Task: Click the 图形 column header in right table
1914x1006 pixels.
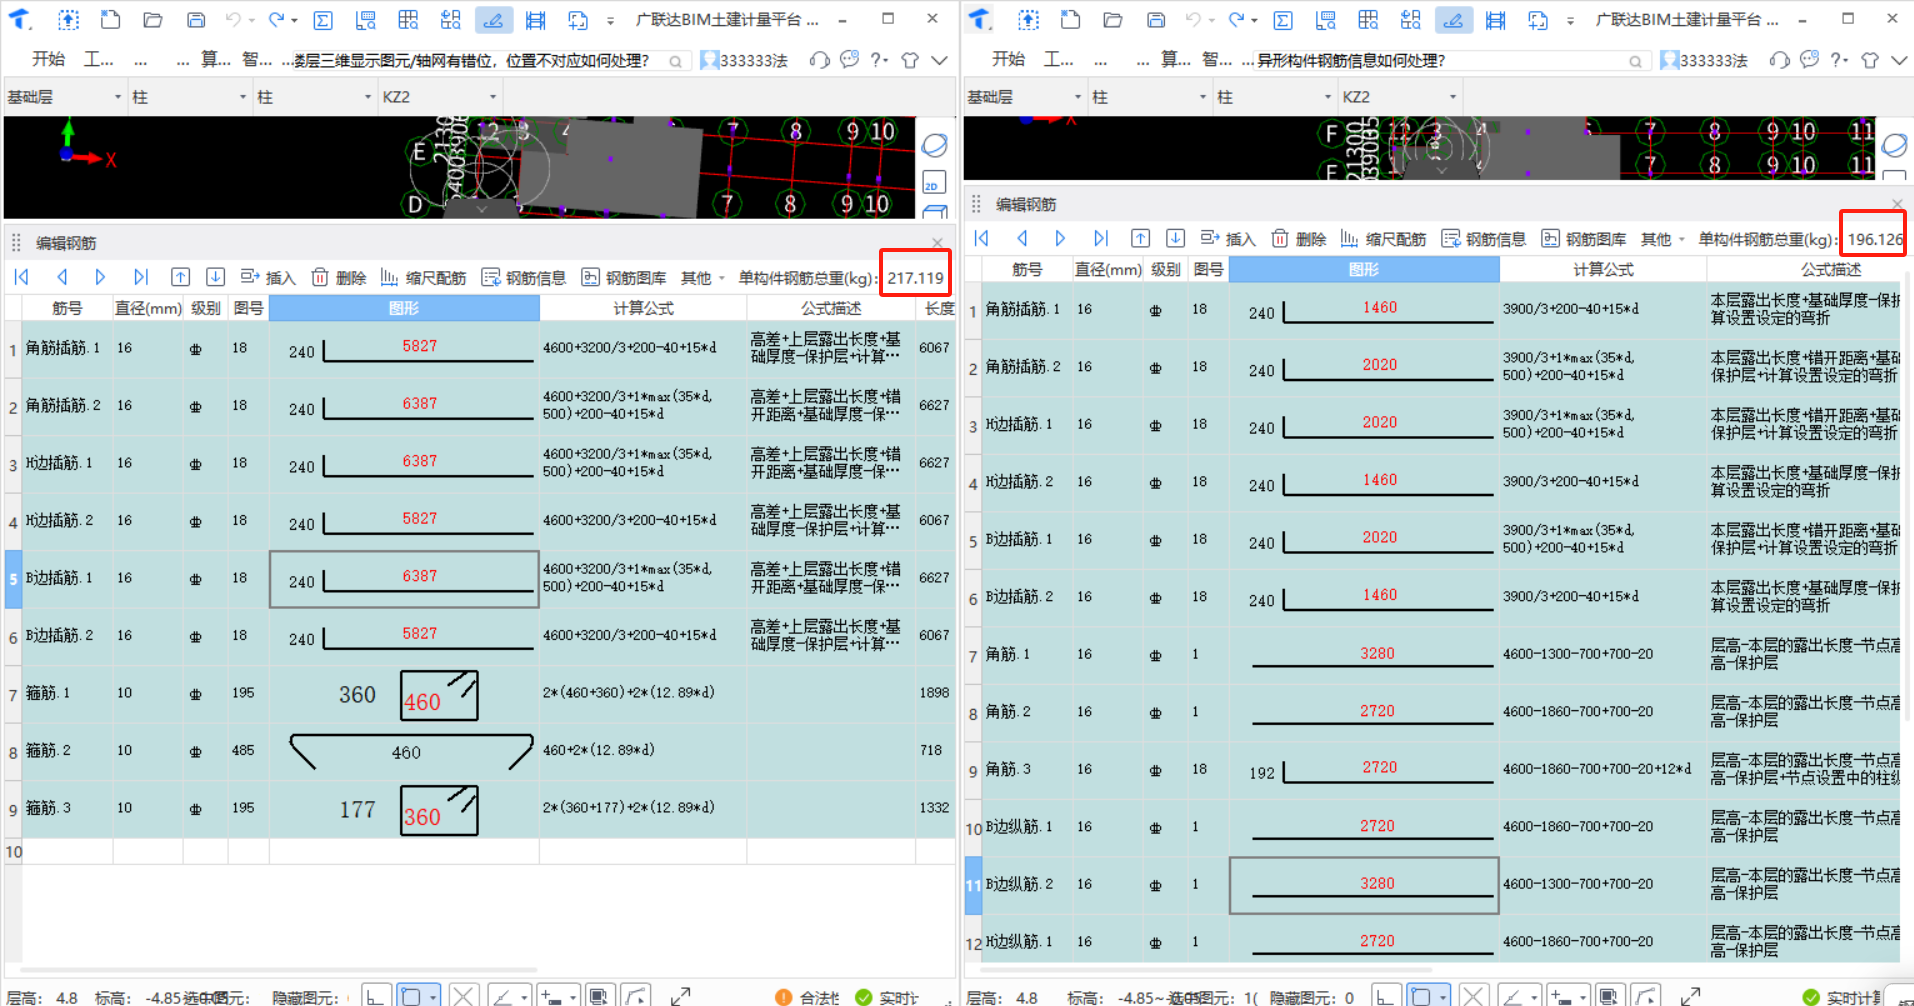Action: 1364,269
